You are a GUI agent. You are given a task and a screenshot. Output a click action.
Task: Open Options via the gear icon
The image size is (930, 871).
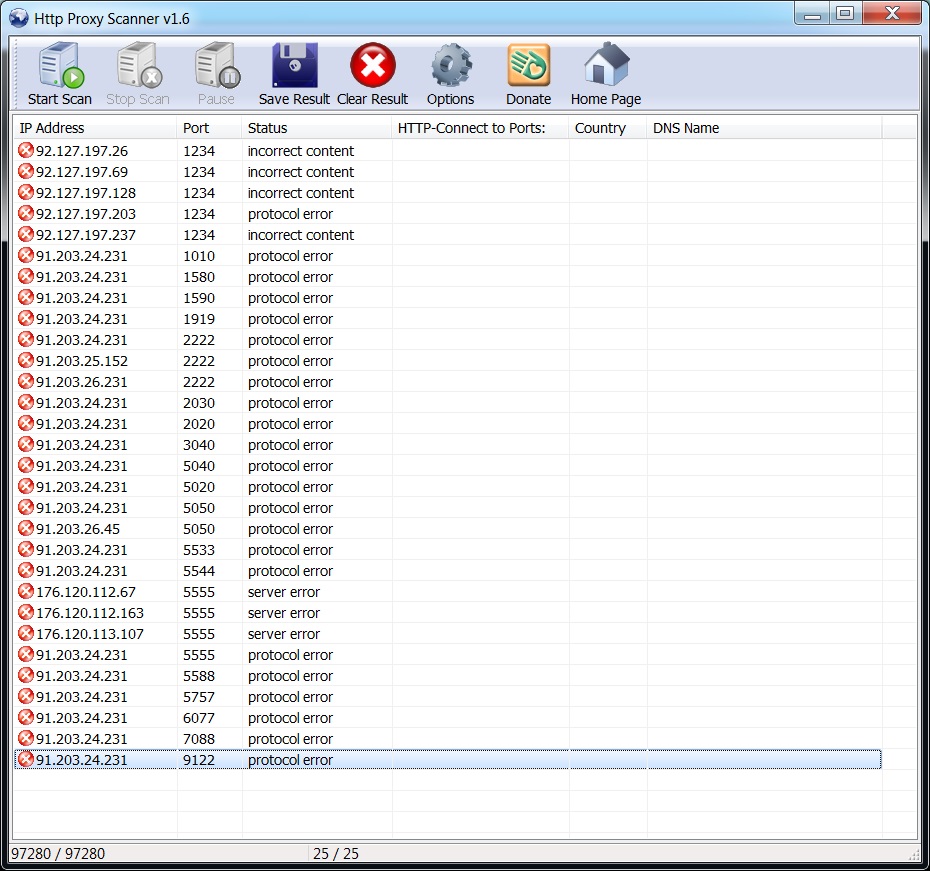point(451,65)
